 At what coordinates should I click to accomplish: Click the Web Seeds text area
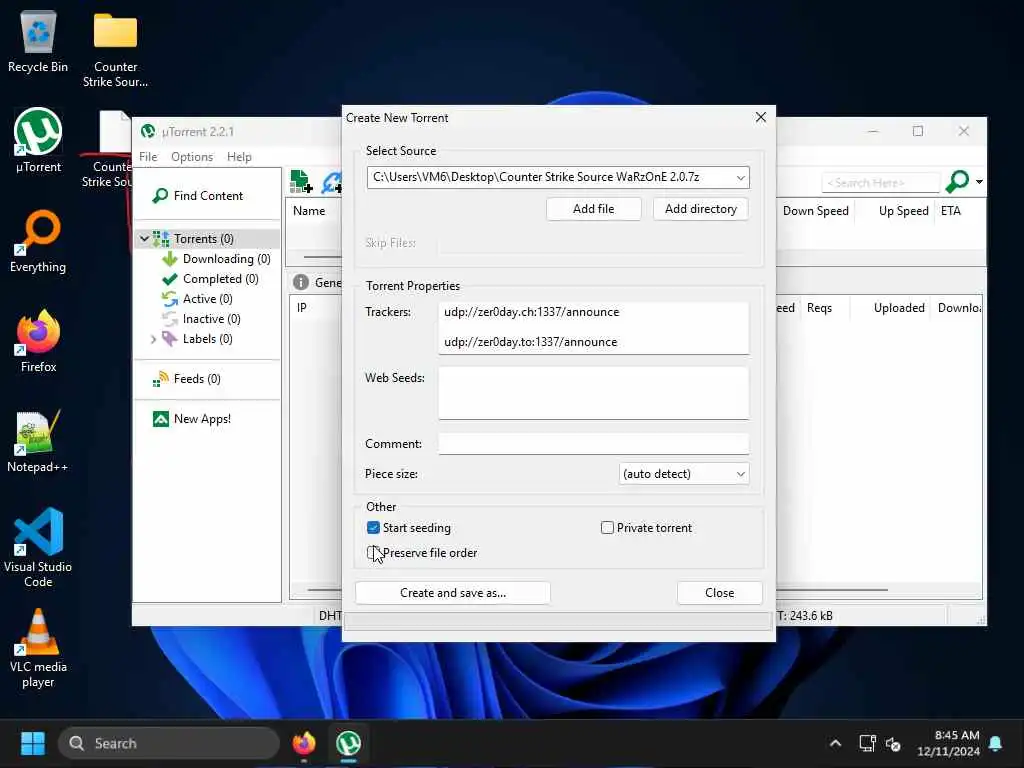click(x=594, y=392)
